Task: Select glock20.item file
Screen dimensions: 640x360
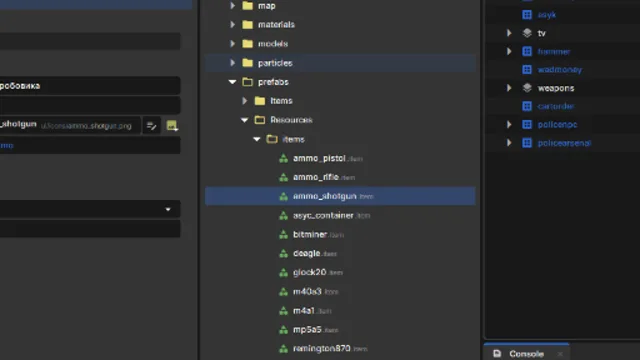Action: pyautogui.click(x=318, y=273)
